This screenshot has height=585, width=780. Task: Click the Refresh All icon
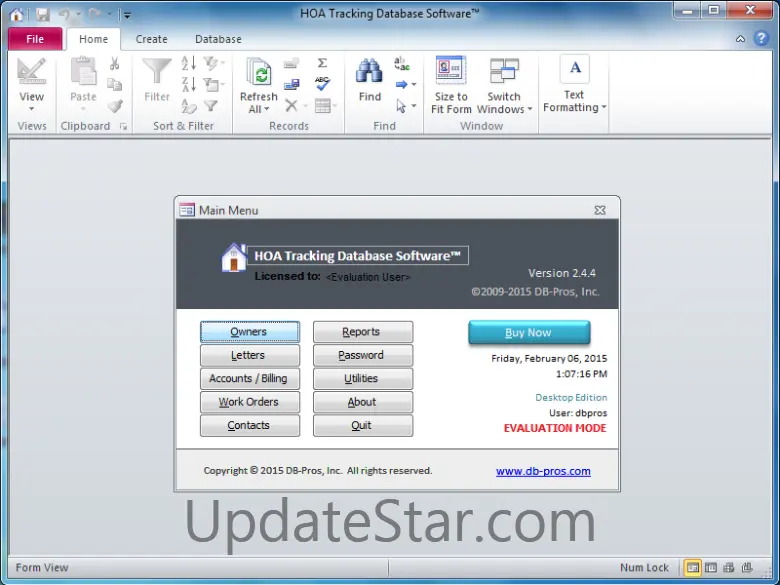(259, 73)
